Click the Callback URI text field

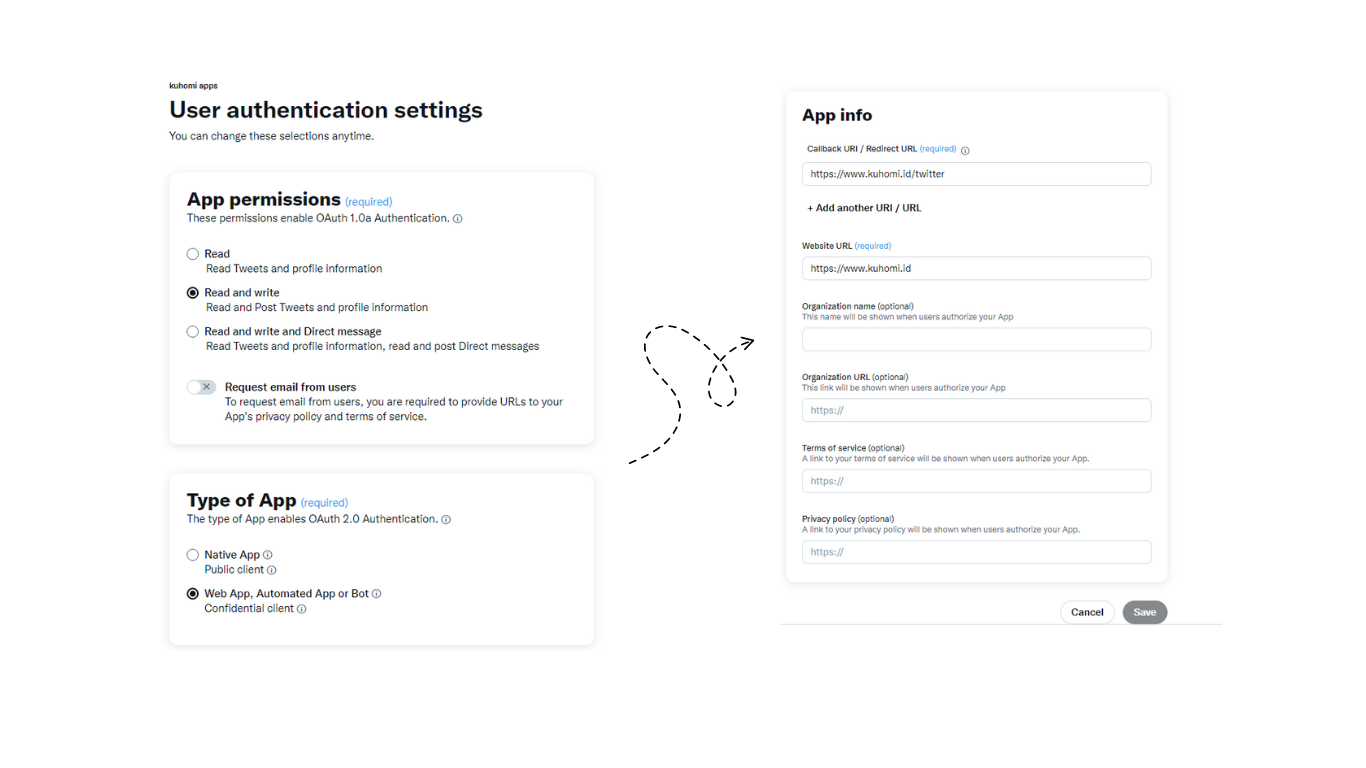976,174
